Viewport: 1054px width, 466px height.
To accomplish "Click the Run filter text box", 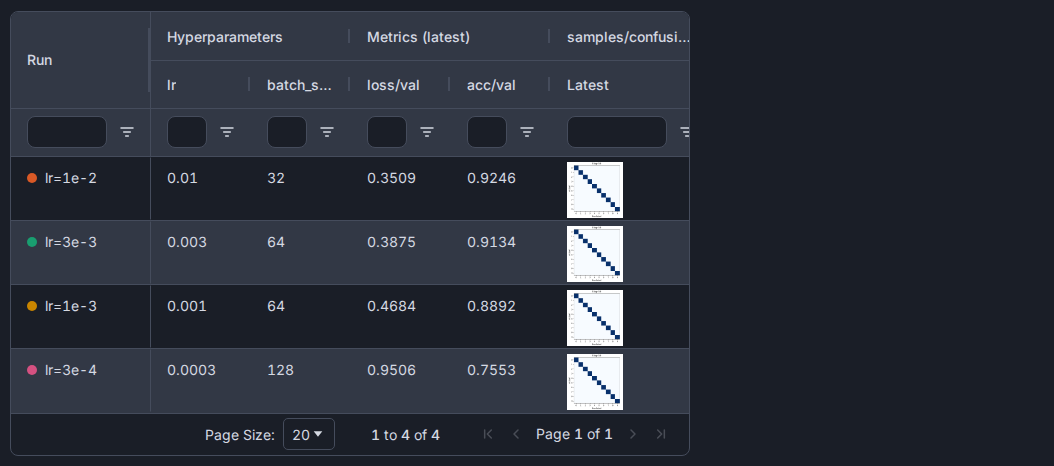I will point(67,132).
